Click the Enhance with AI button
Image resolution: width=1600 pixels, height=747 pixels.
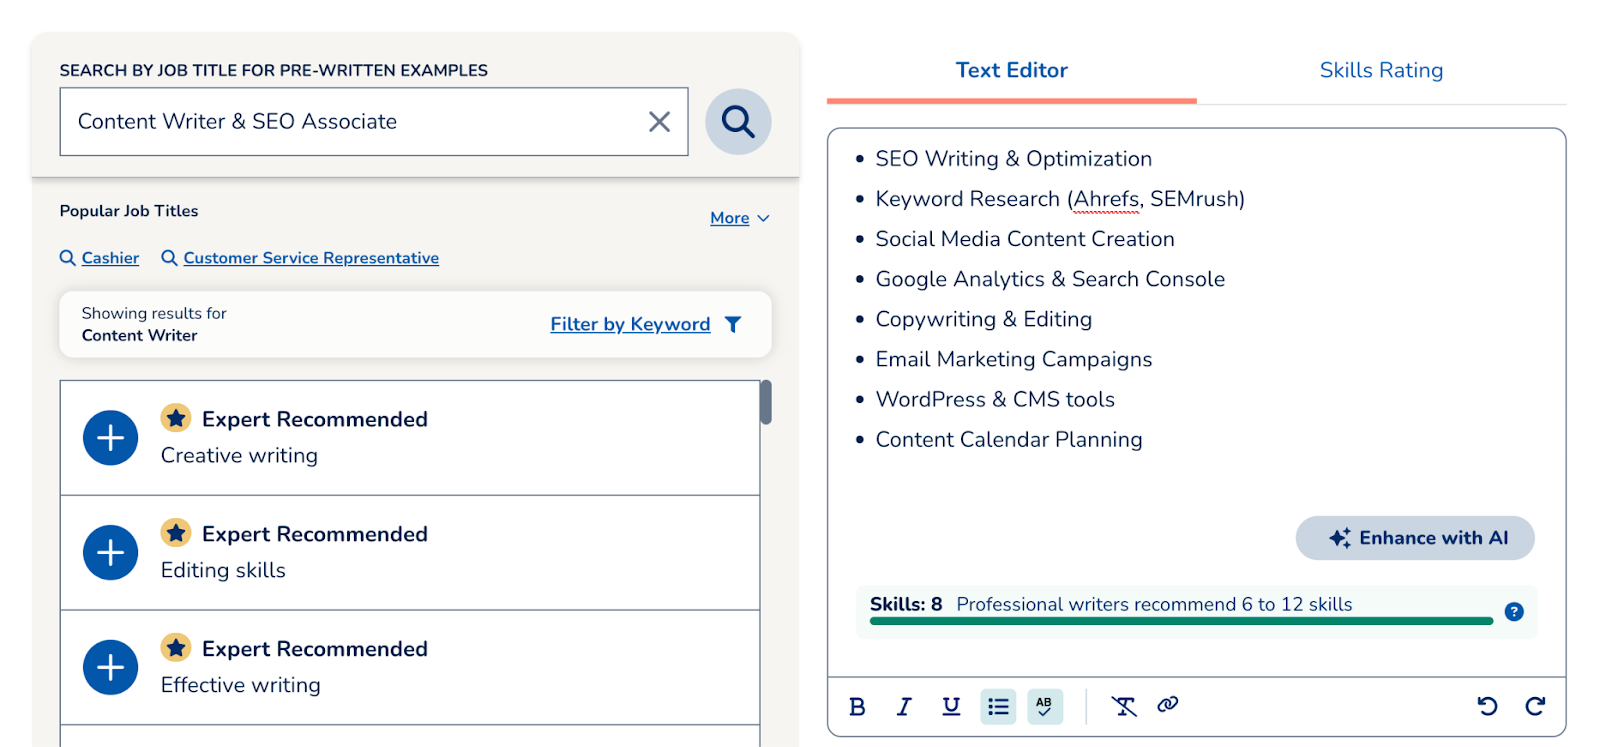(1415, 538)
